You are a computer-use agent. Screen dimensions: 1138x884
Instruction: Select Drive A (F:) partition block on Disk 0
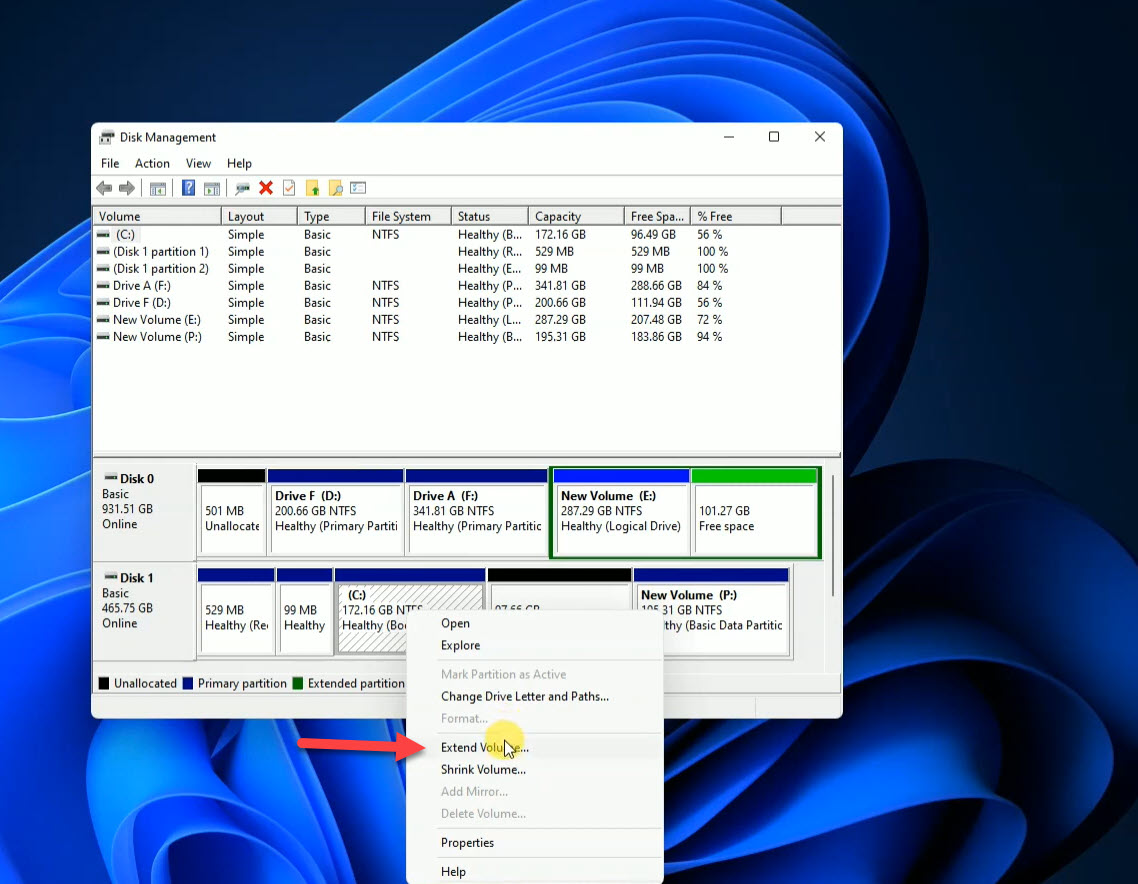click(477, 512)
